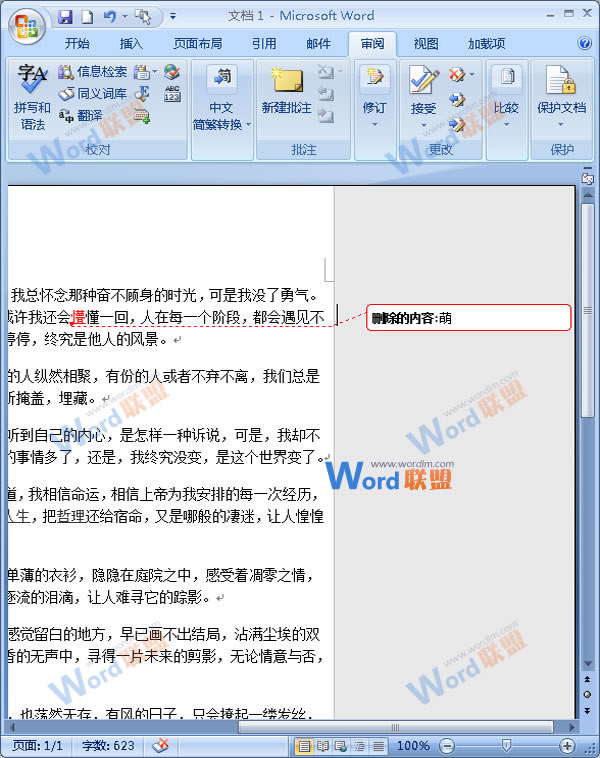600x758 pixels.
Task: Reject the change with red X icon
Action: pyautogui.click(x=456, y=74)
